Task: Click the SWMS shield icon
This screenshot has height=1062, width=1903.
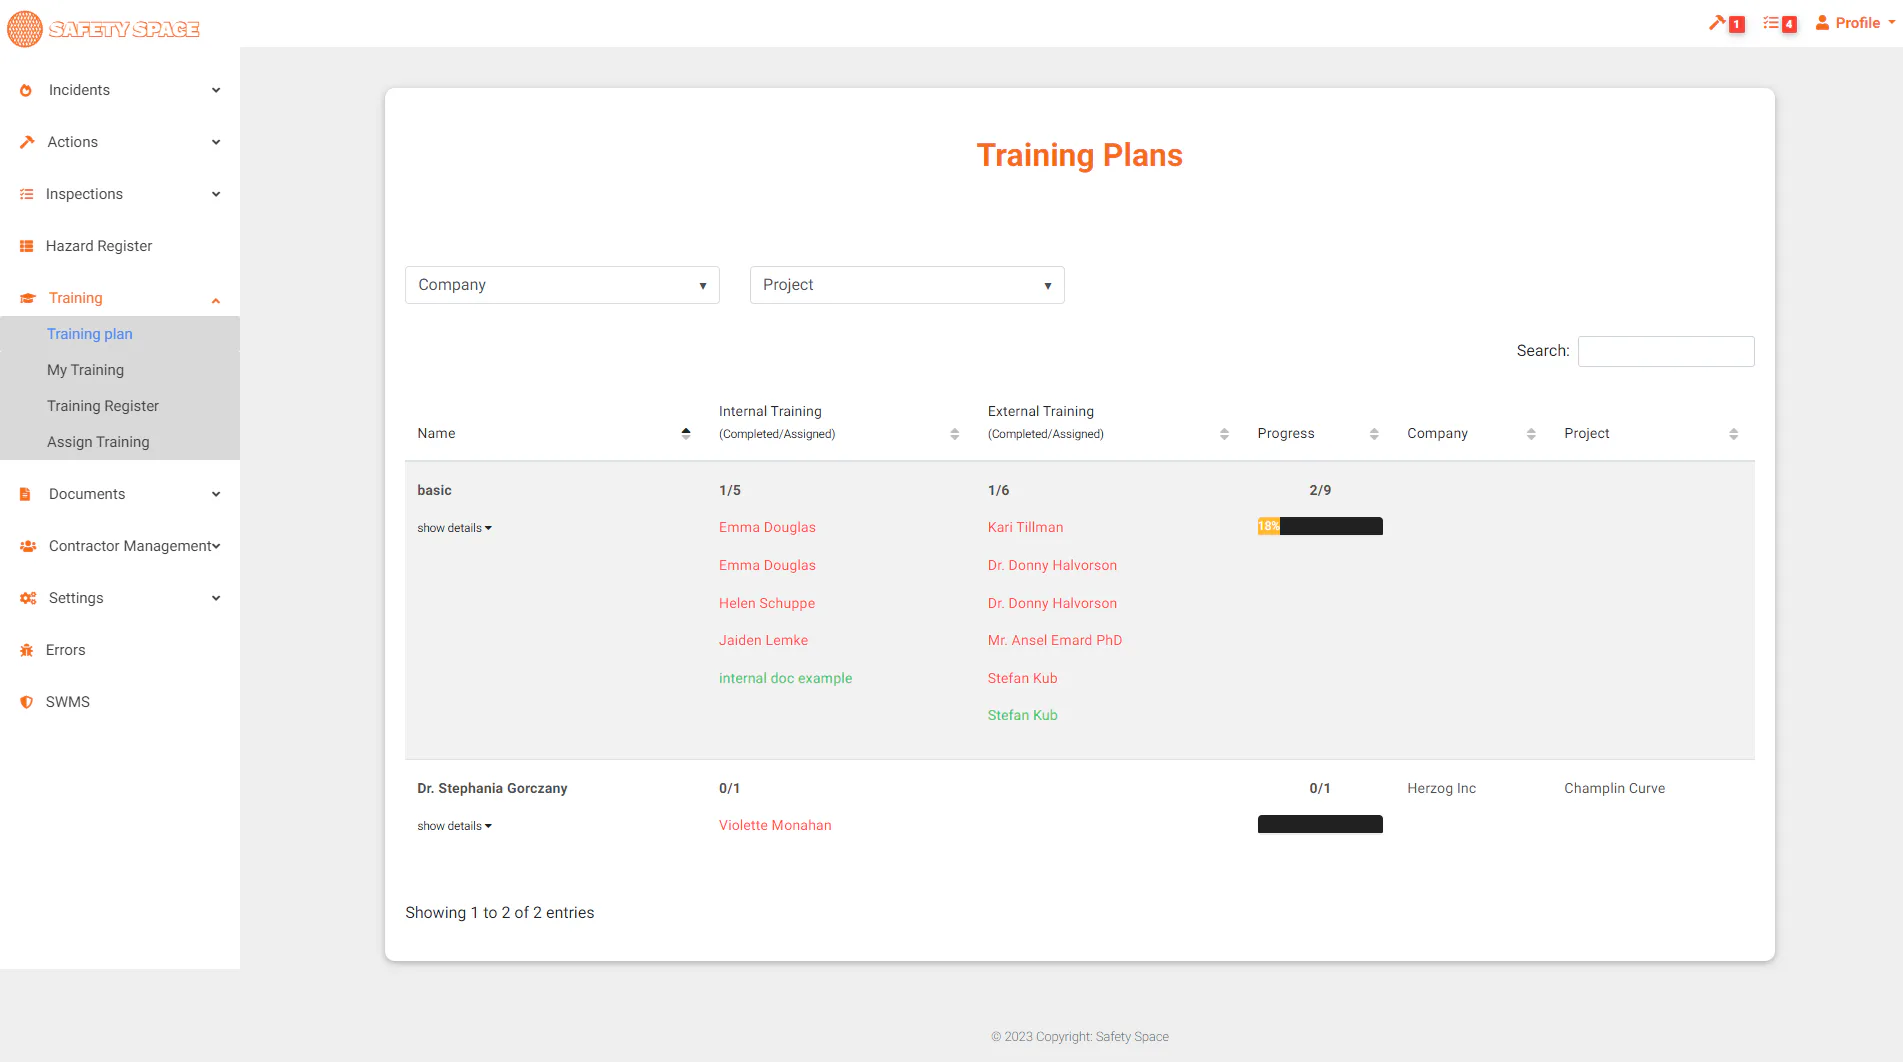Action: coord(27,702)
